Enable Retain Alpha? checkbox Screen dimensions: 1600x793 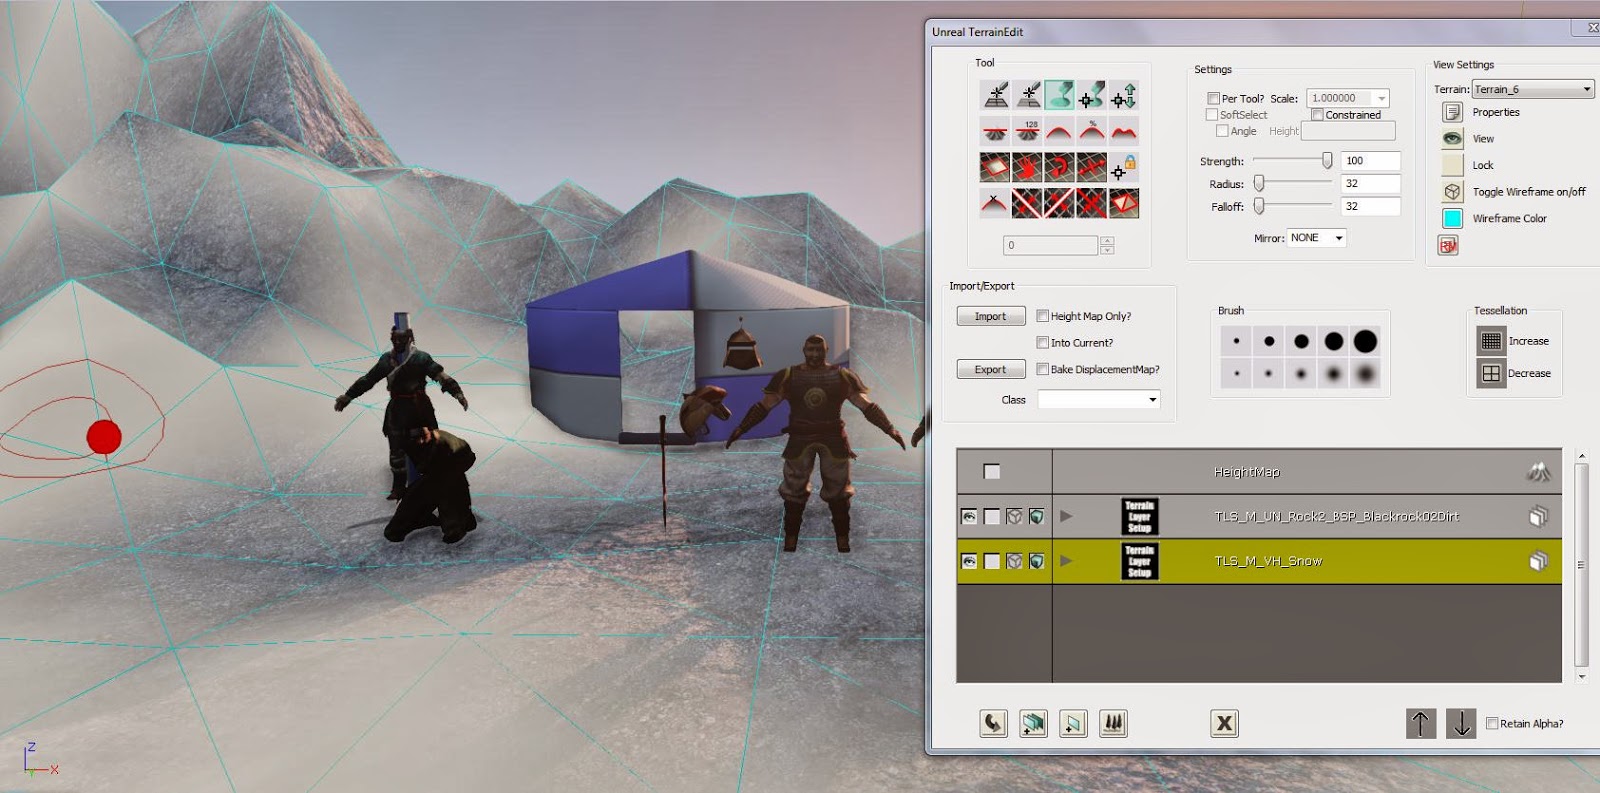click(1492, 723)
